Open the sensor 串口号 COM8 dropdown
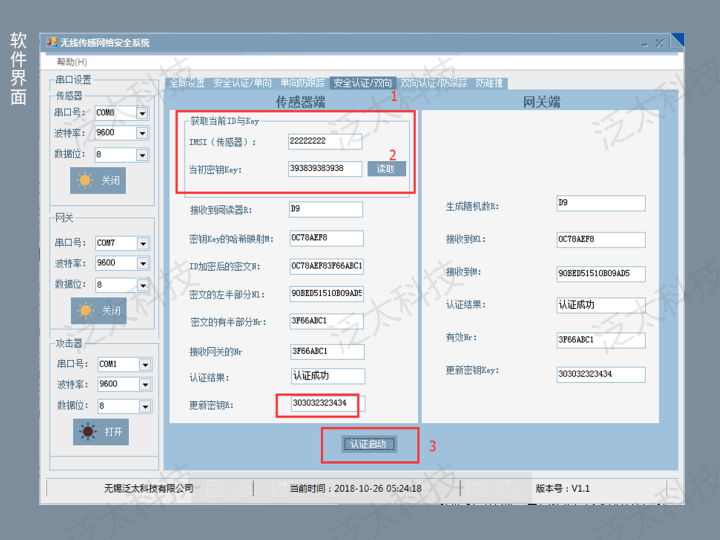This screenshot has height=540, width=720. (x=142, y=112)
